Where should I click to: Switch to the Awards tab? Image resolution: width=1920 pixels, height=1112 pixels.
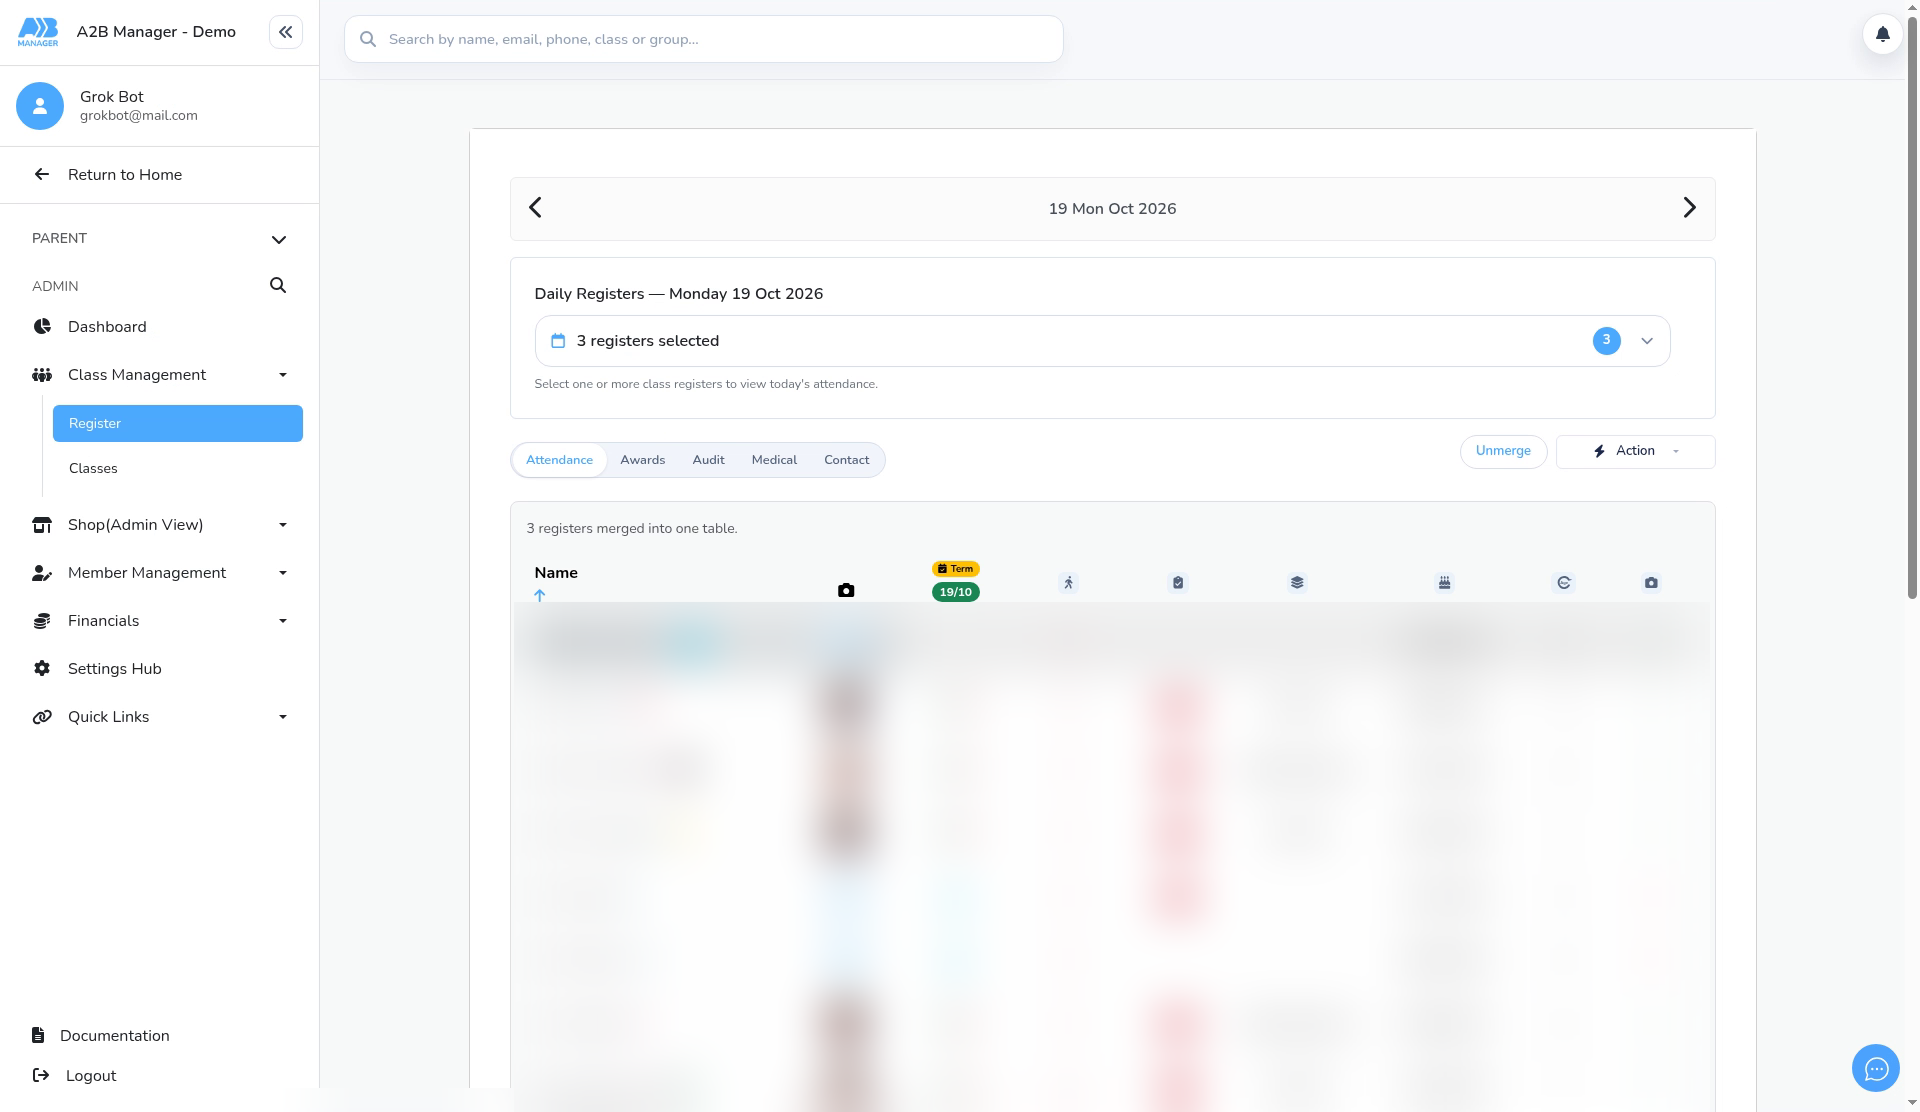click(x=642, y=460)
